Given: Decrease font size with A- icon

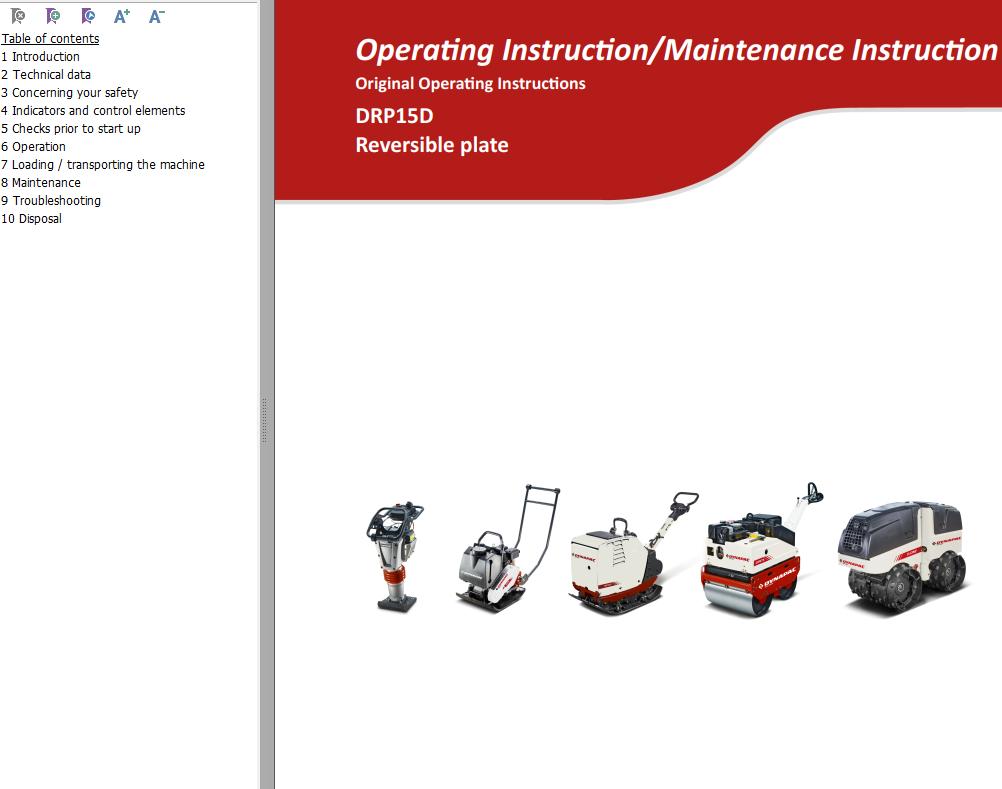Looking at the screenshot, I should (157, 16).
